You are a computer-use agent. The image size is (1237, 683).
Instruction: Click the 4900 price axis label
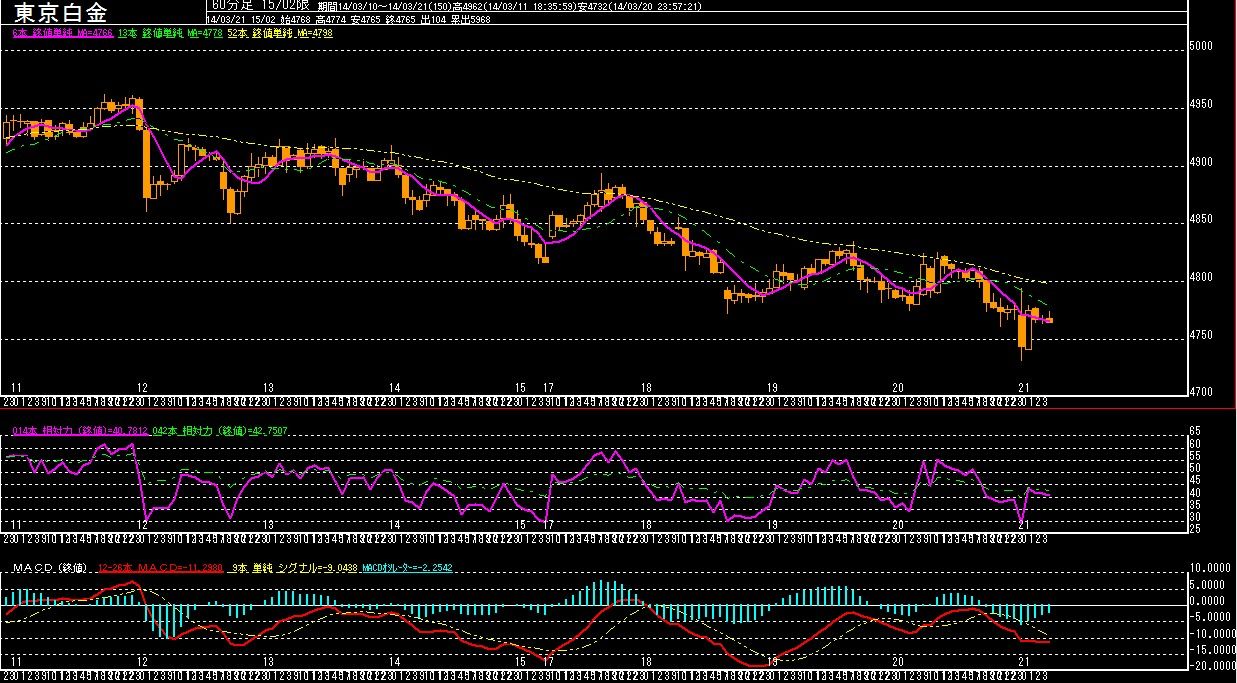tap(1201, 162)
